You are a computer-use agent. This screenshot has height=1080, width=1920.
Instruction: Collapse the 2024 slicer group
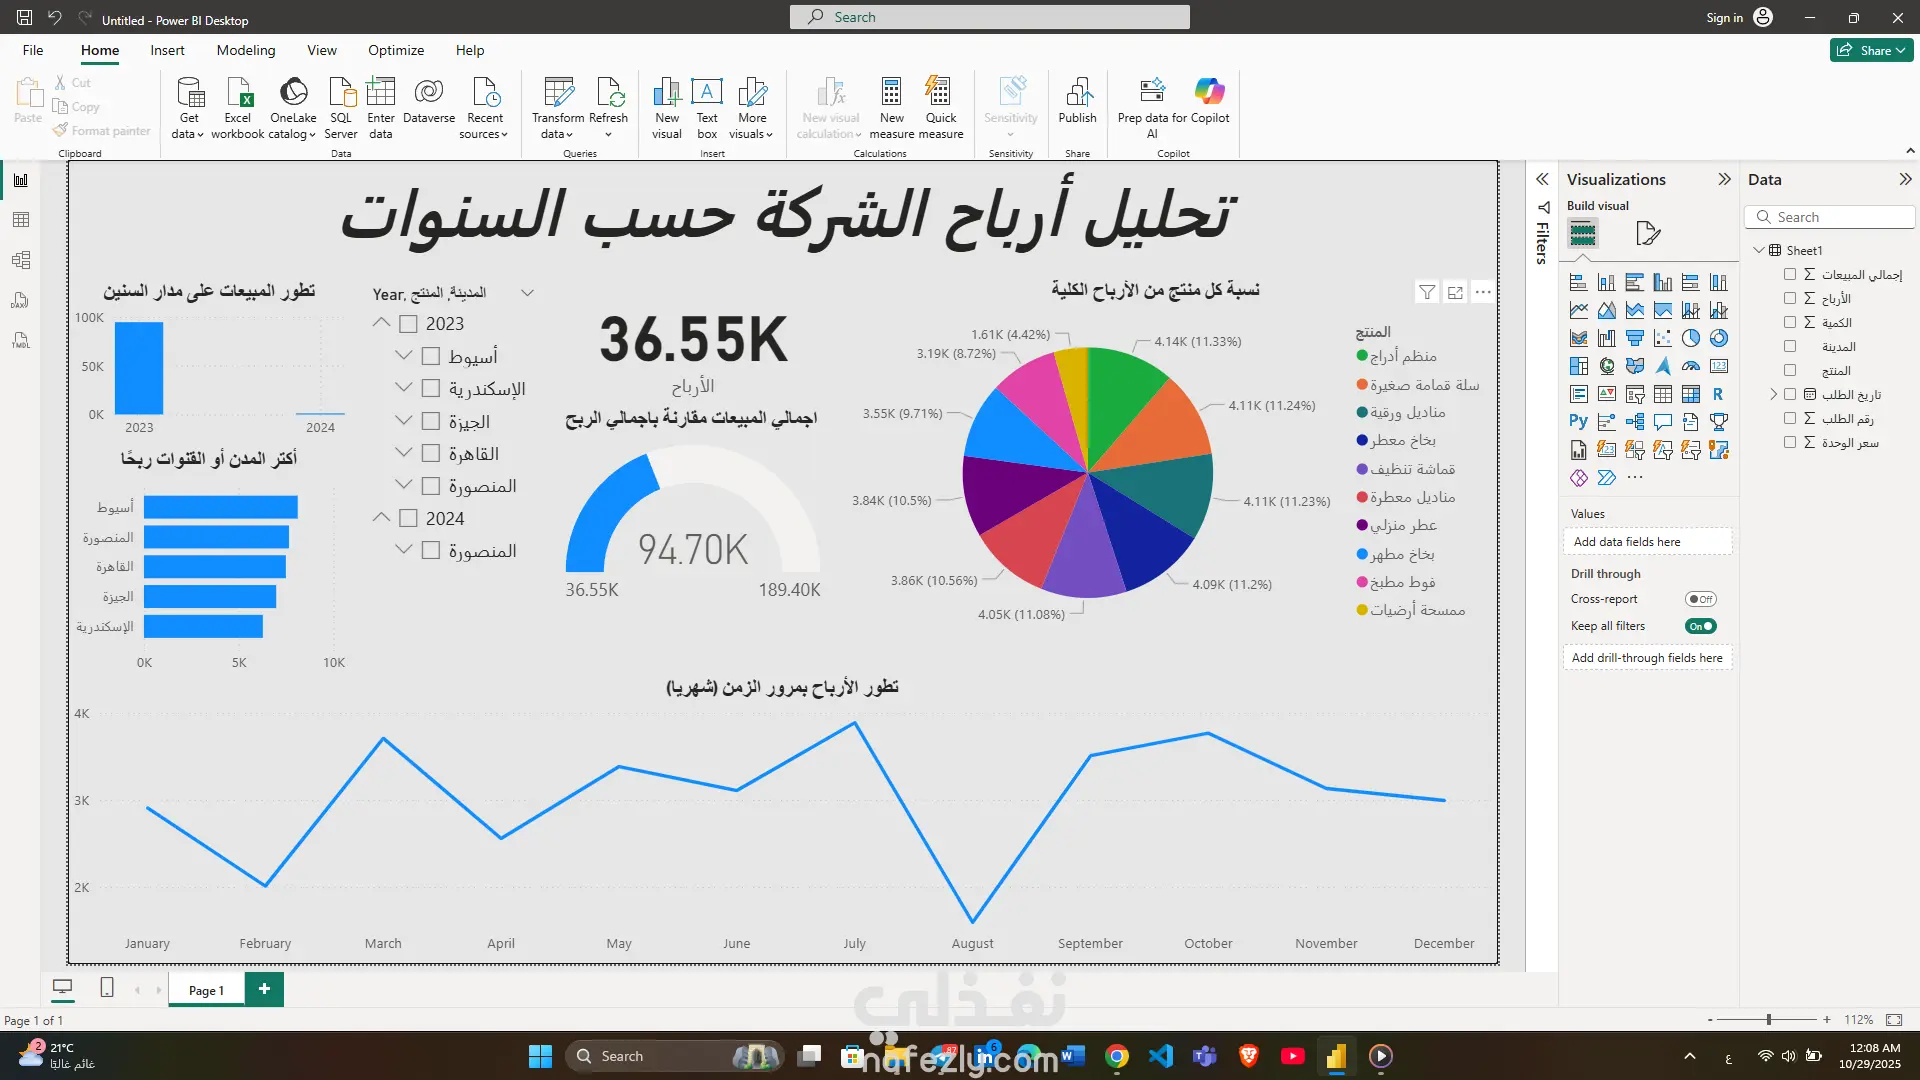coord(381,518)
